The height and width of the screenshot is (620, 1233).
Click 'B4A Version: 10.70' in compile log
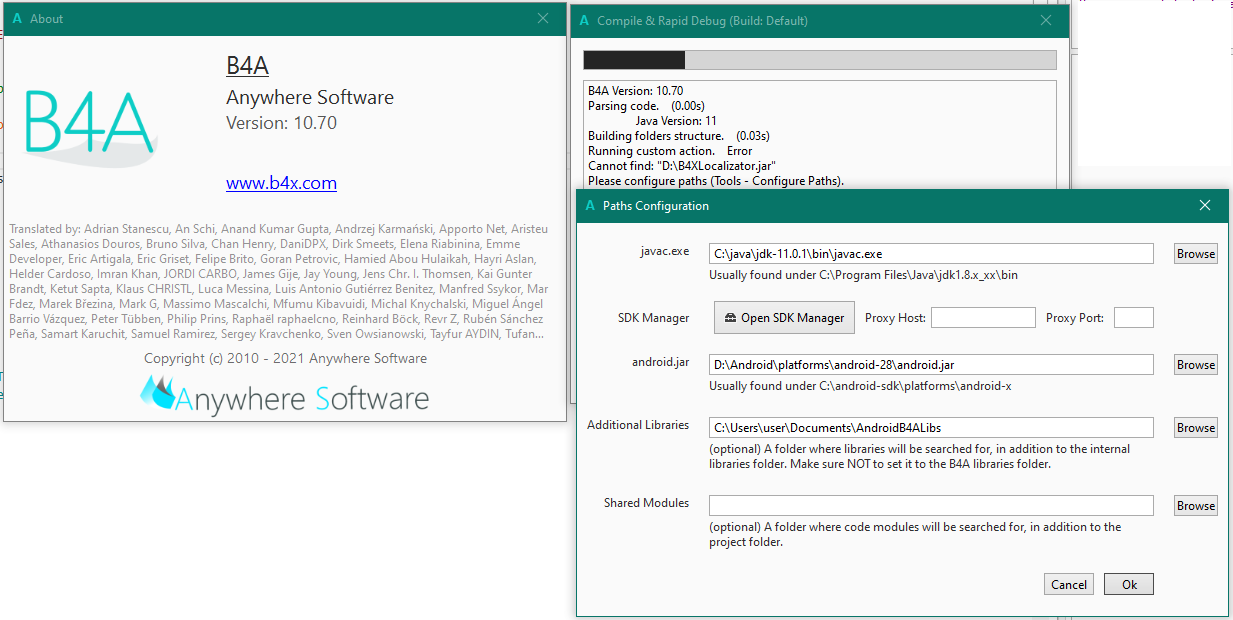636,91
